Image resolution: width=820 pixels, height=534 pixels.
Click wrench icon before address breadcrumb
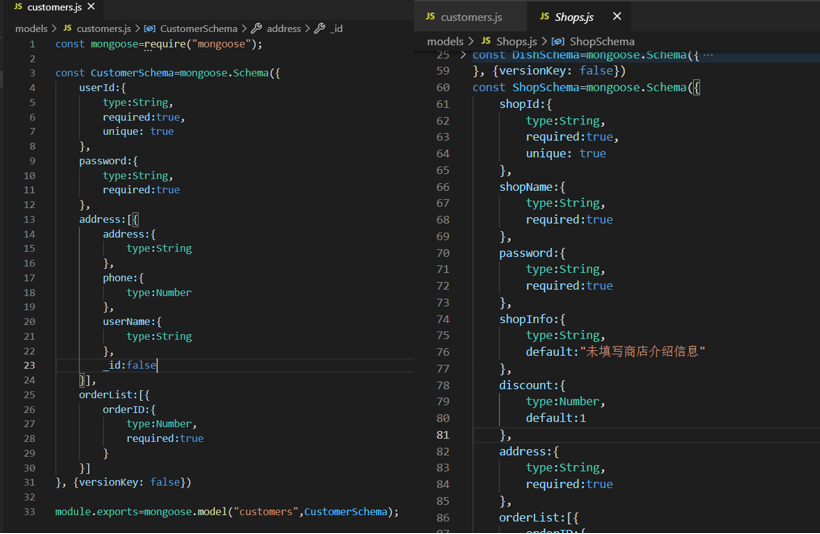coord(256,28)
